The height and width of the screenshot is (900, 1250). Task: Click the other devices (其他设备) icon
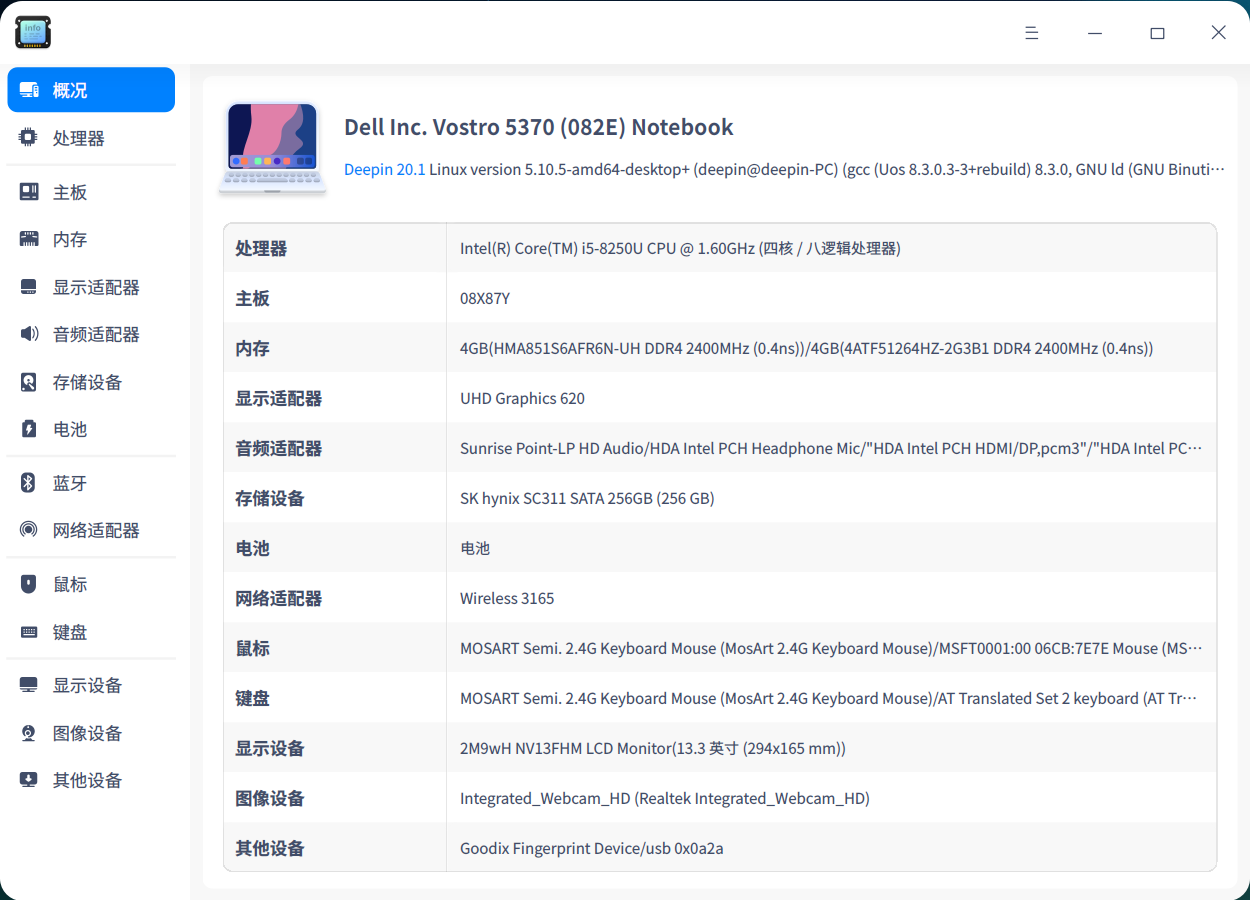tap(29, 780)
